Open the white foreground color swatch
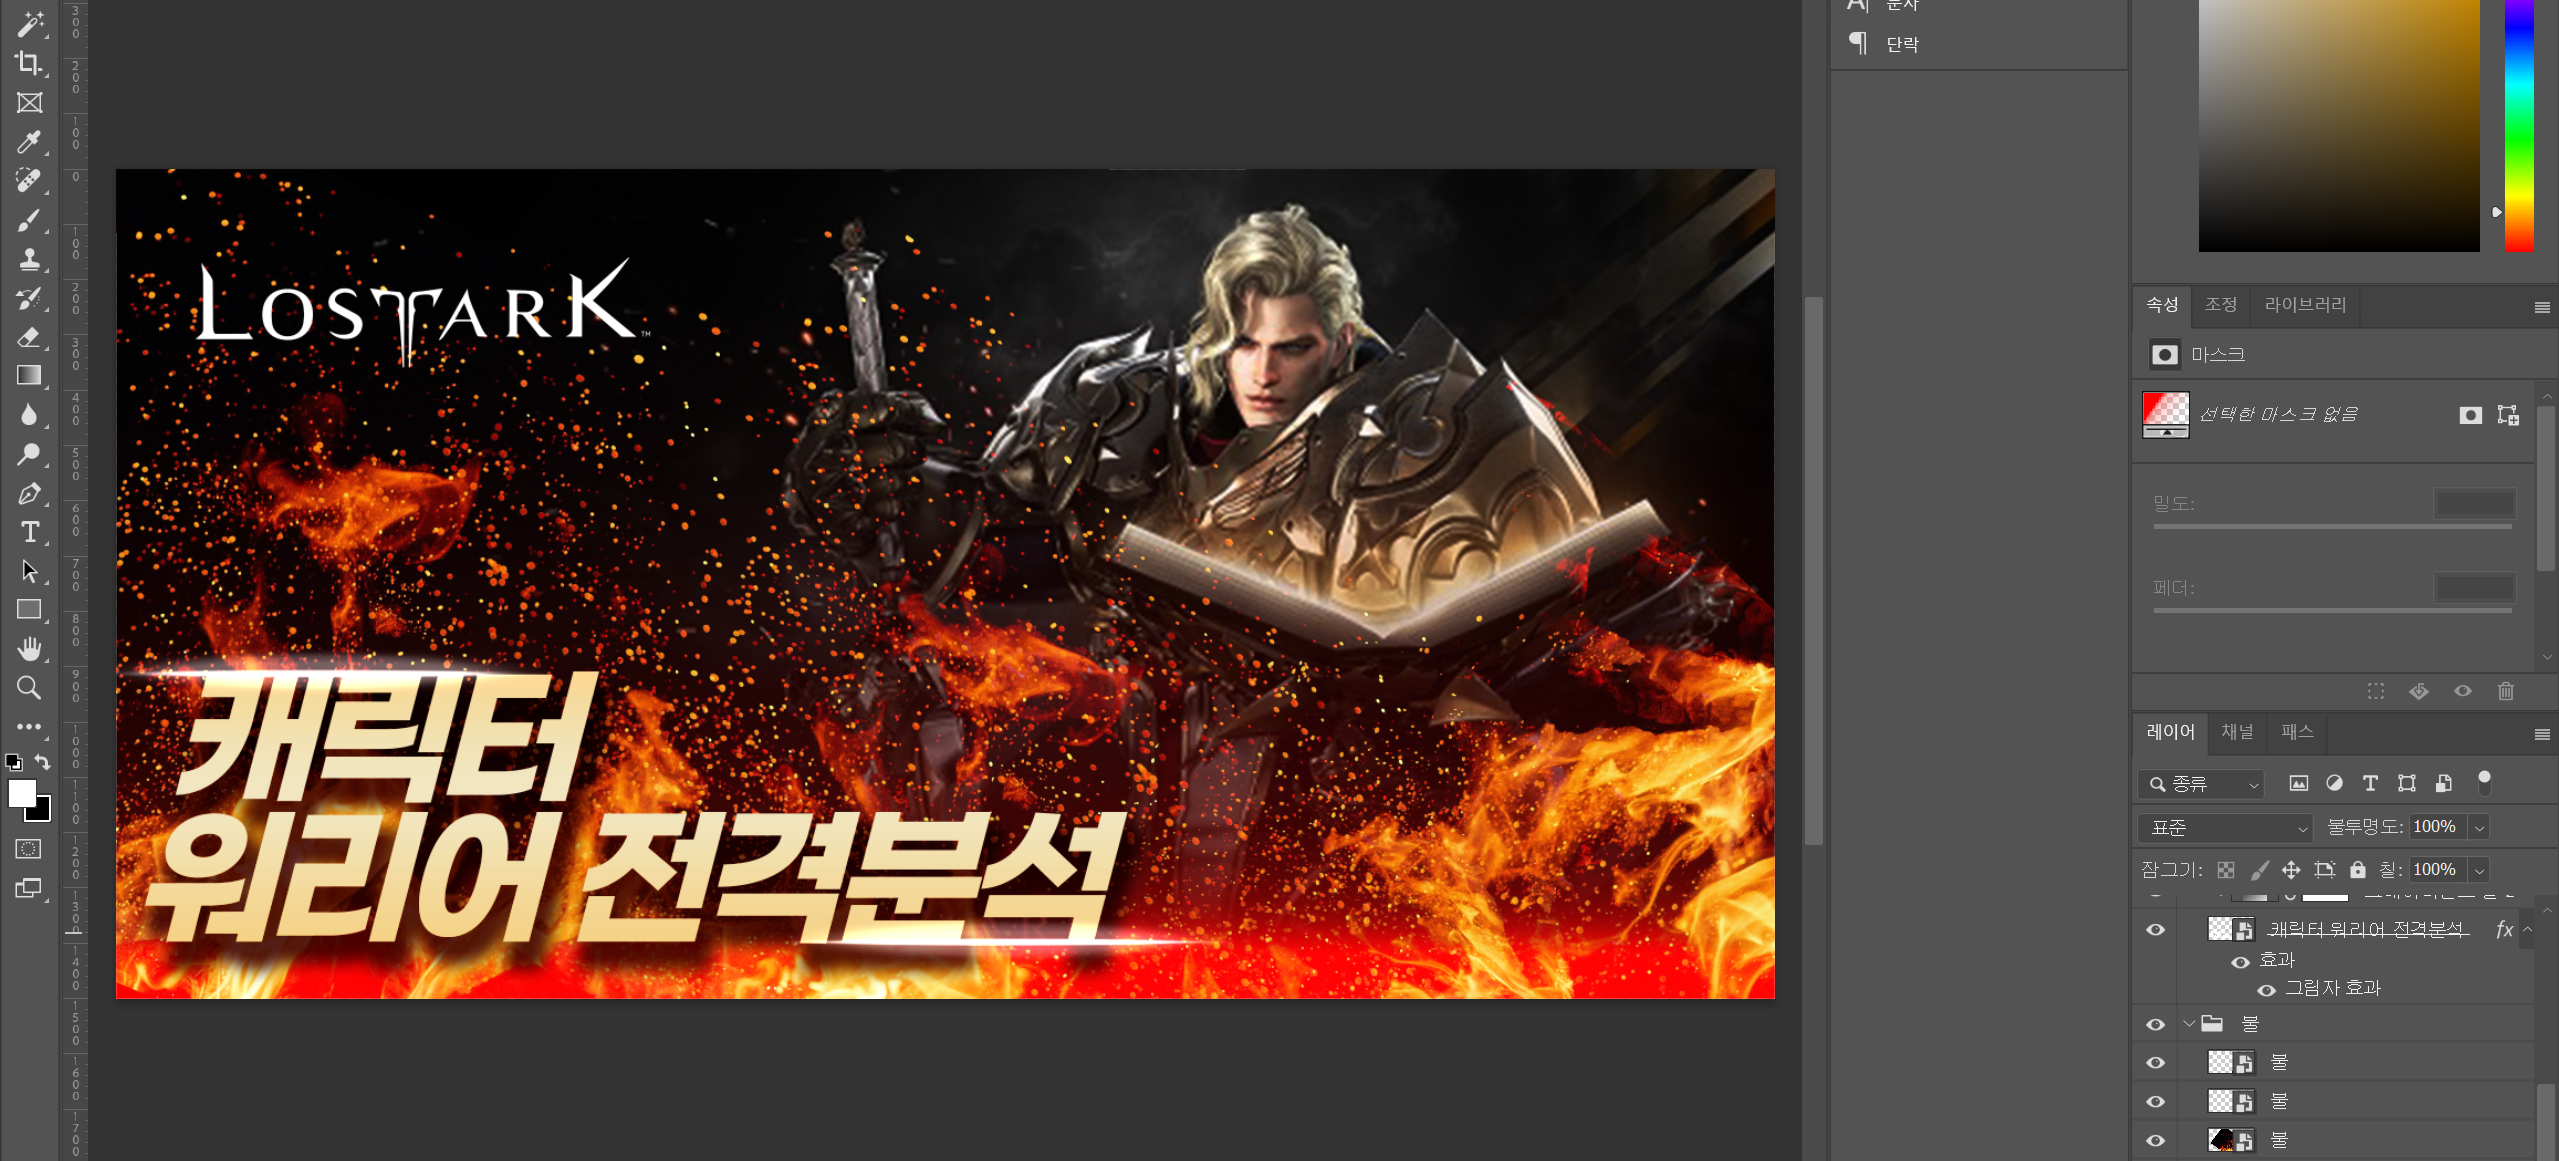 click(x=22, y=793)
